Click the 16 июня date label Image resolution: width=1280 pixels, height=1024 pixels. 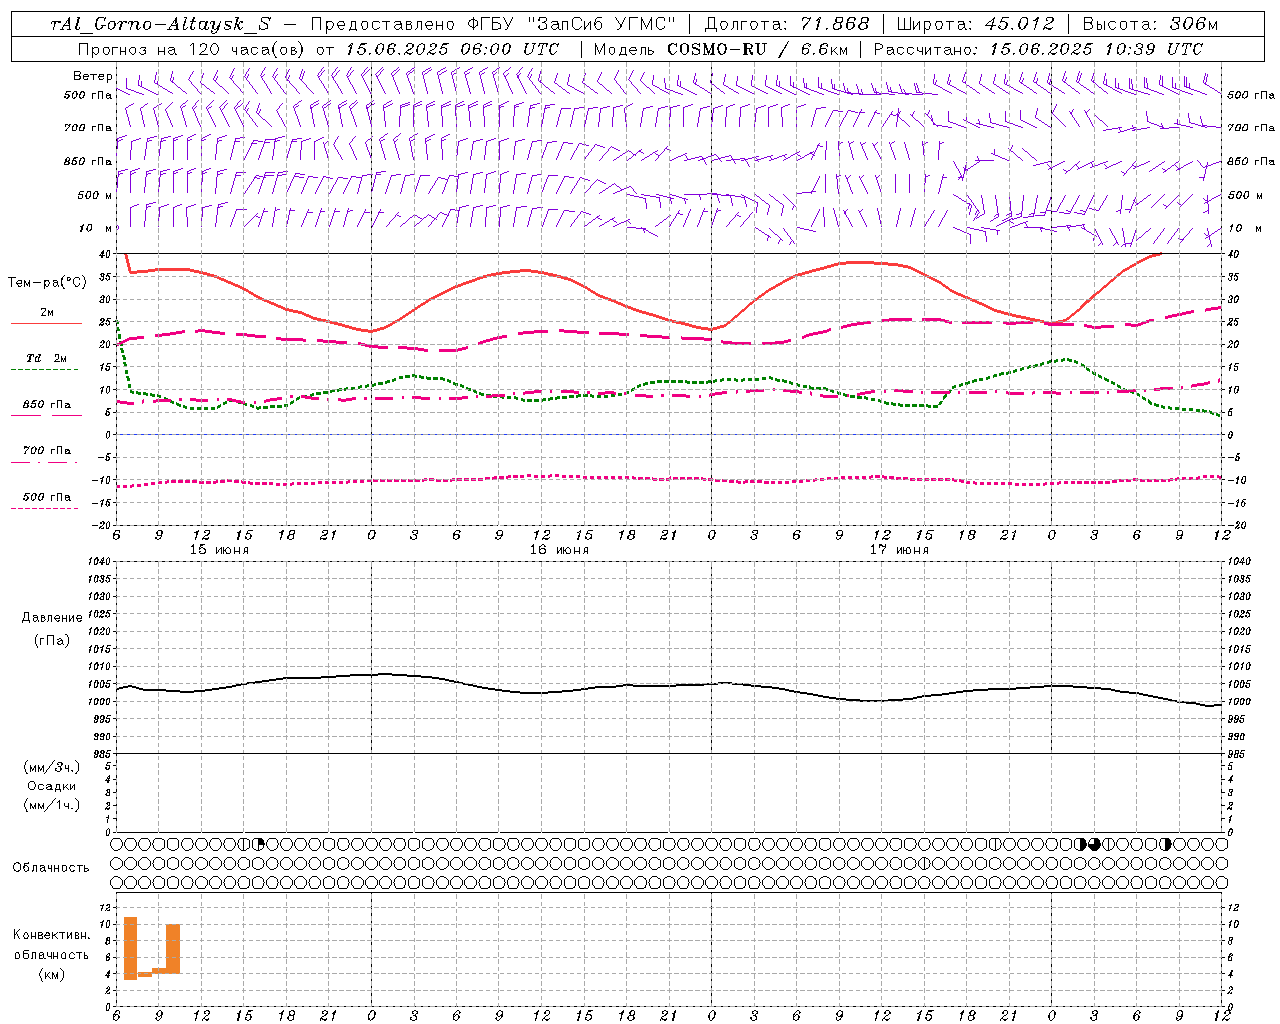click(x=560, y=550)
